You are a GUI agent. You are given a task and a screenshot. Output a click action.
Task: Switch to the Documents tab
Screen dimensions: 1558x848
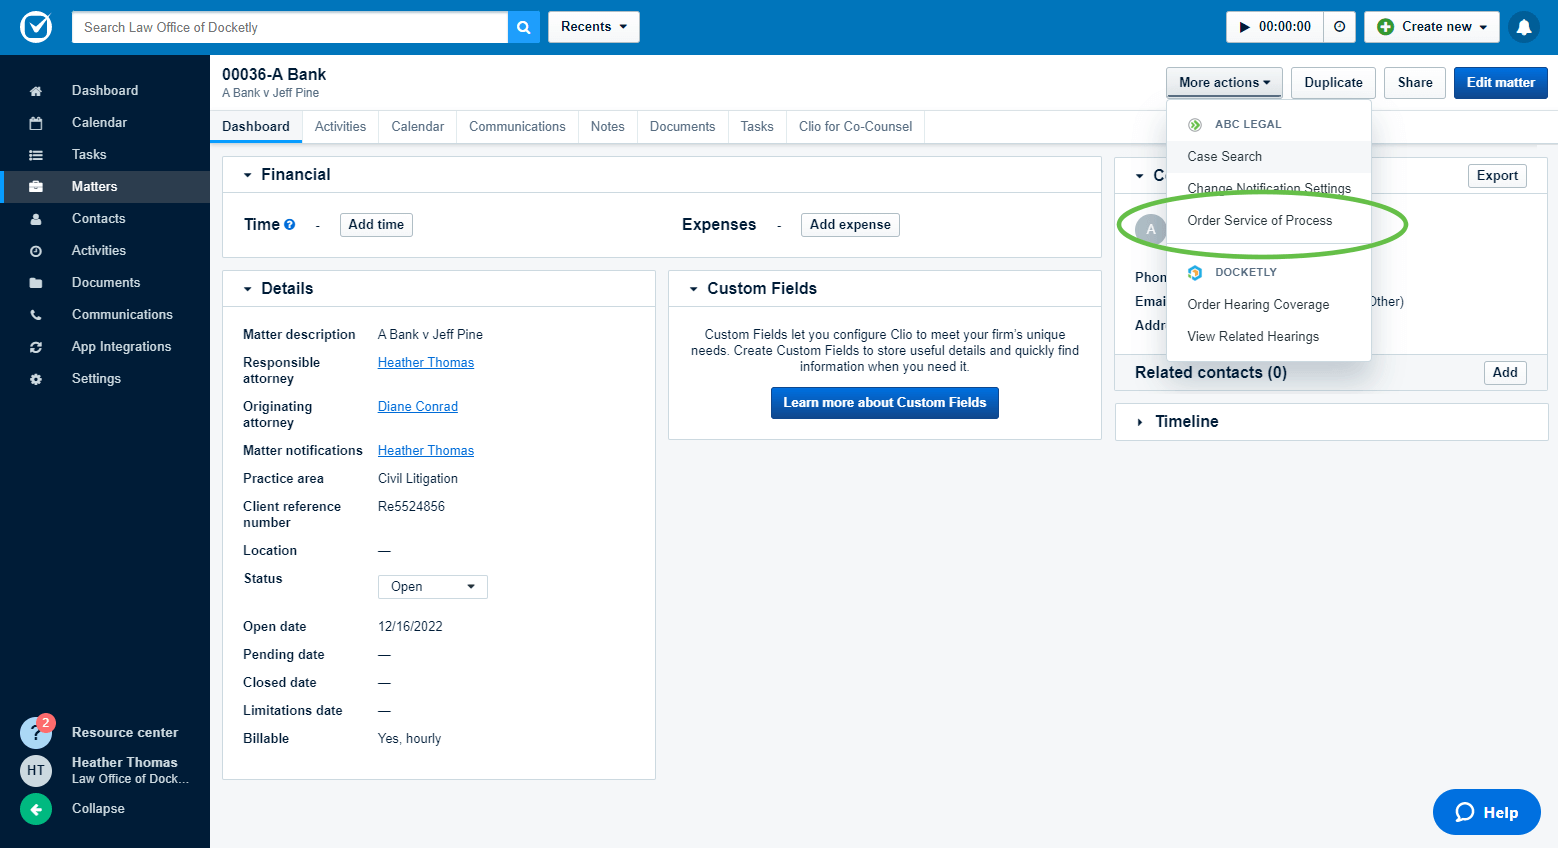click(x=683, y=127)
